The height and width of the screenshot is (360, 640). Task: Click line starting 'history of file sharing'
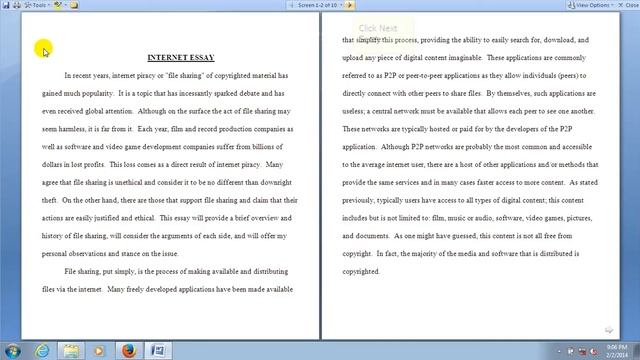(x=164, y=236)
